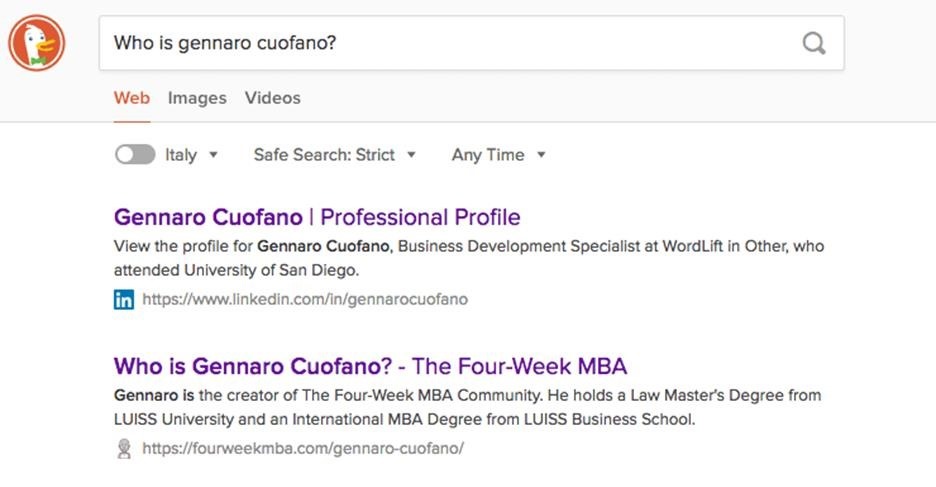This screenshot has width=936, height=487.
Task: Click the LinkedIn favicon icon
Action: coord(124,299)
